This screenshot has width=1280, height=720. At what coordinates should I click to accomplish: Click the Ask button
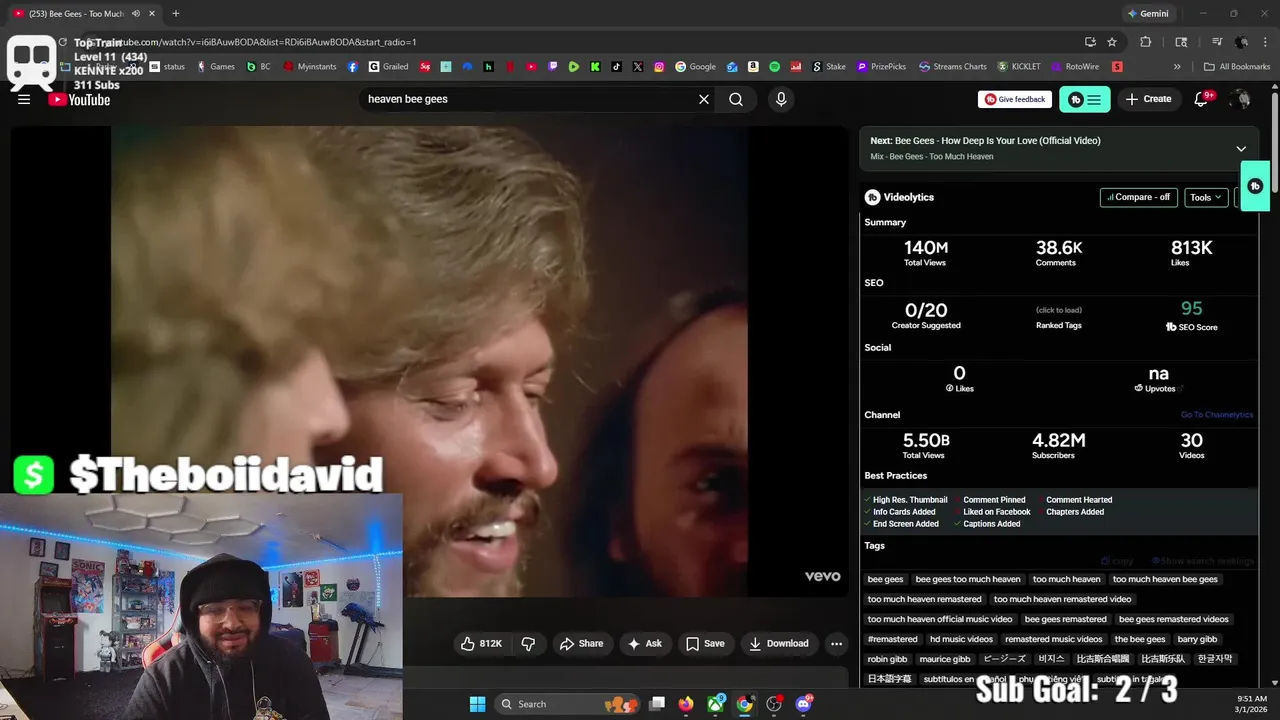[645, 643]
